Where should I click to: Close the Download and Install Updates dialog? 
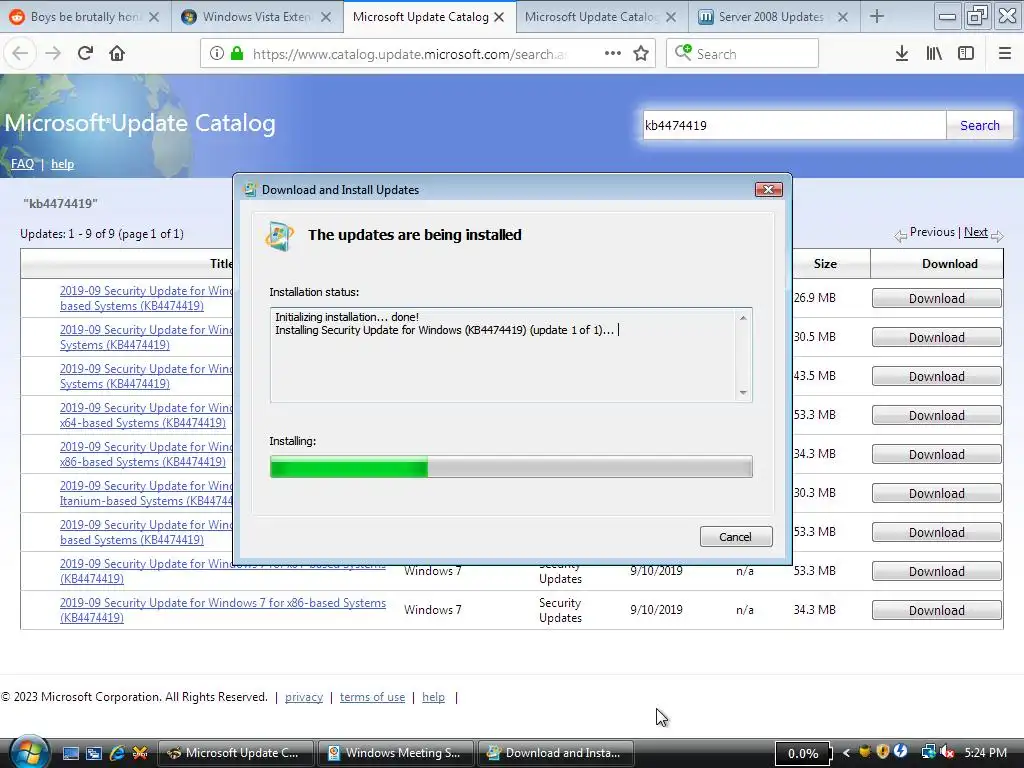[x=769, y=189]
